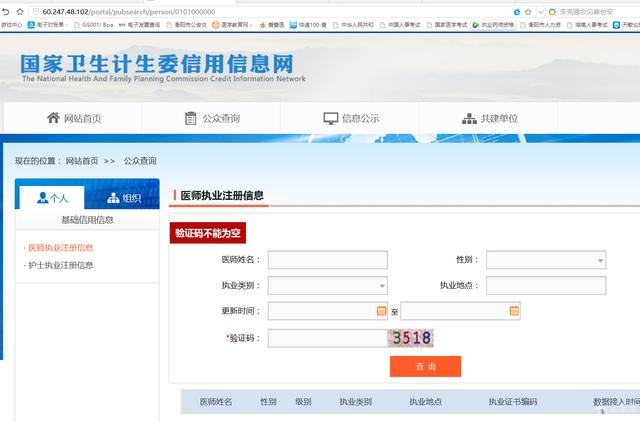The image size is (640, 422).
Task: Open the 电子对账单 bookmark
Action: [45, 25]
